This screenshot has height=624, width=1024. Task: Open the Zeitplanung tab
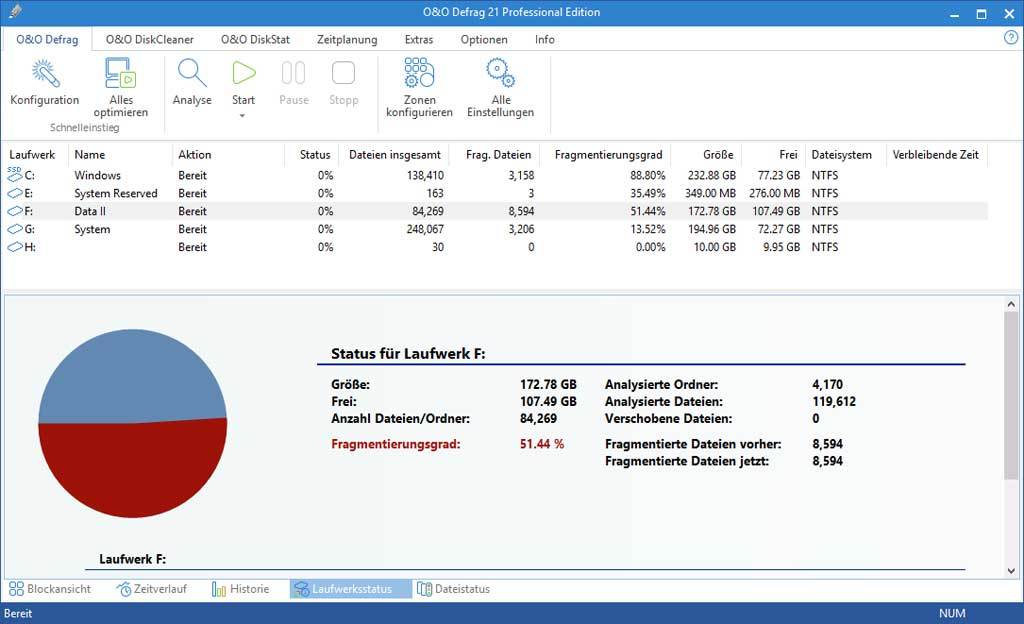click(347, 39)
